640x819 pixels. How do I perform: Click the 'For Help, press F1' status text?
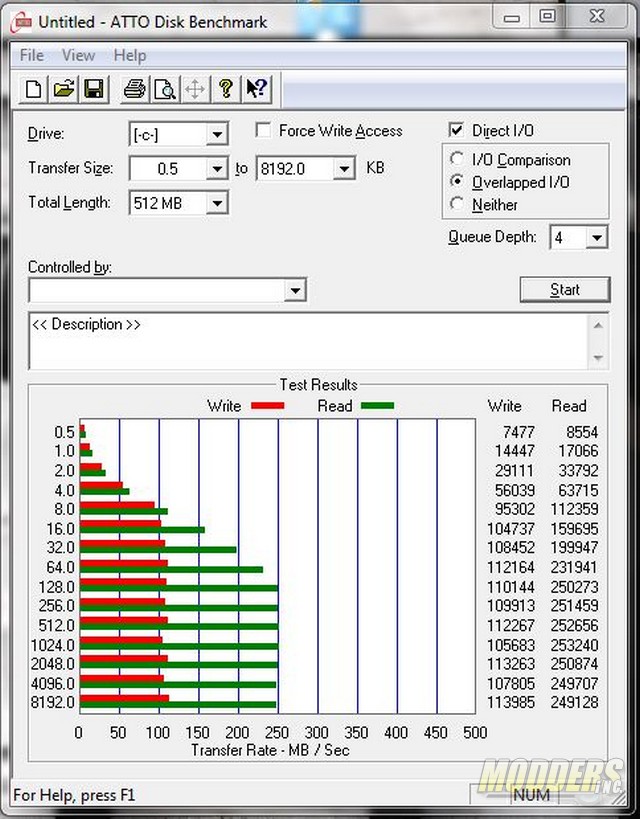tap(74, 795)
